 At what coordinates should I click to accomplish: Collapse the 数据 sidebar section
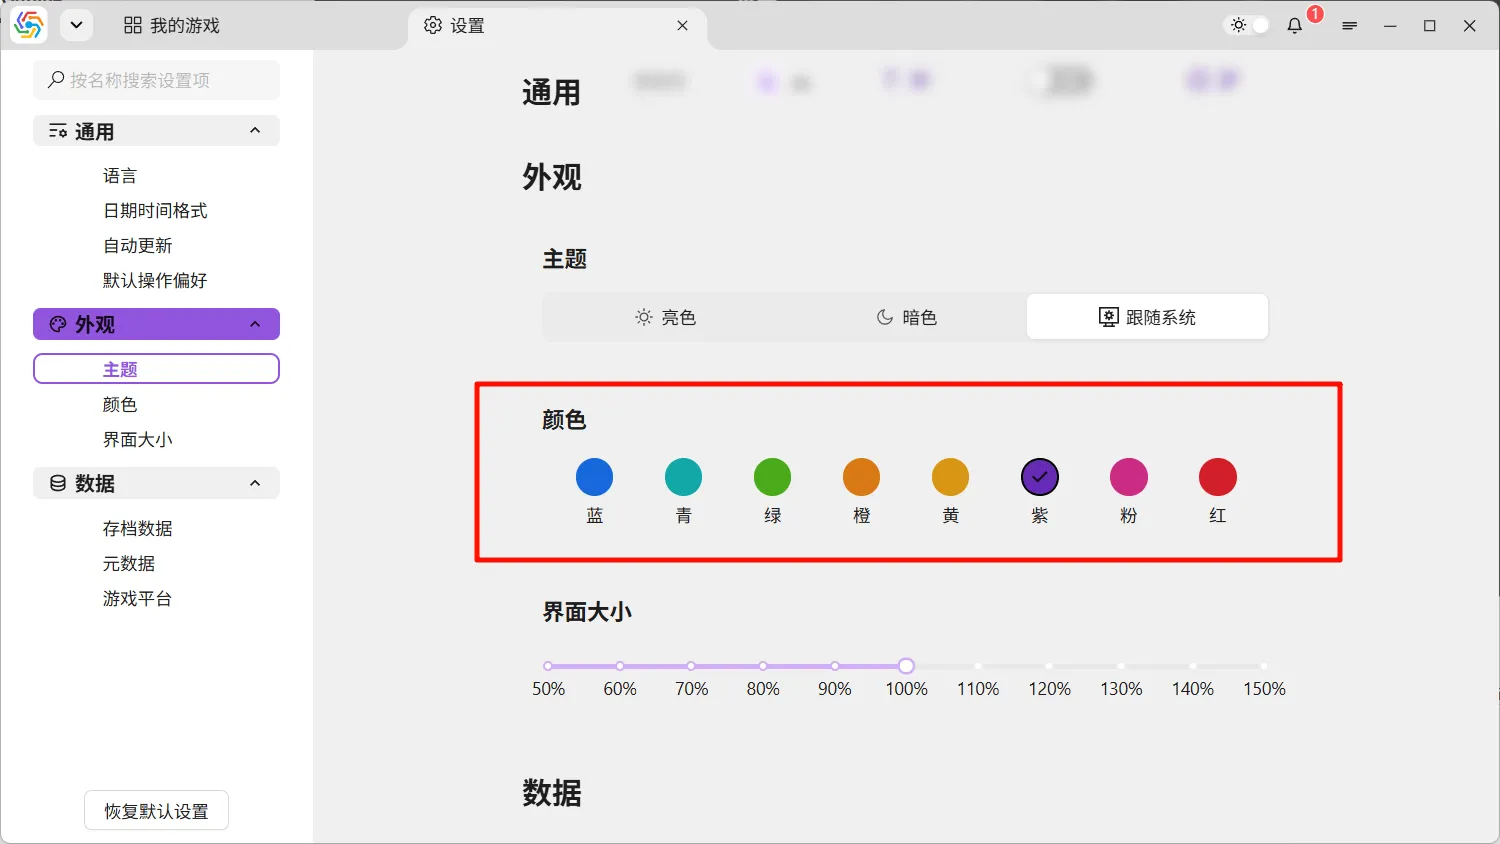click(255, 484)
